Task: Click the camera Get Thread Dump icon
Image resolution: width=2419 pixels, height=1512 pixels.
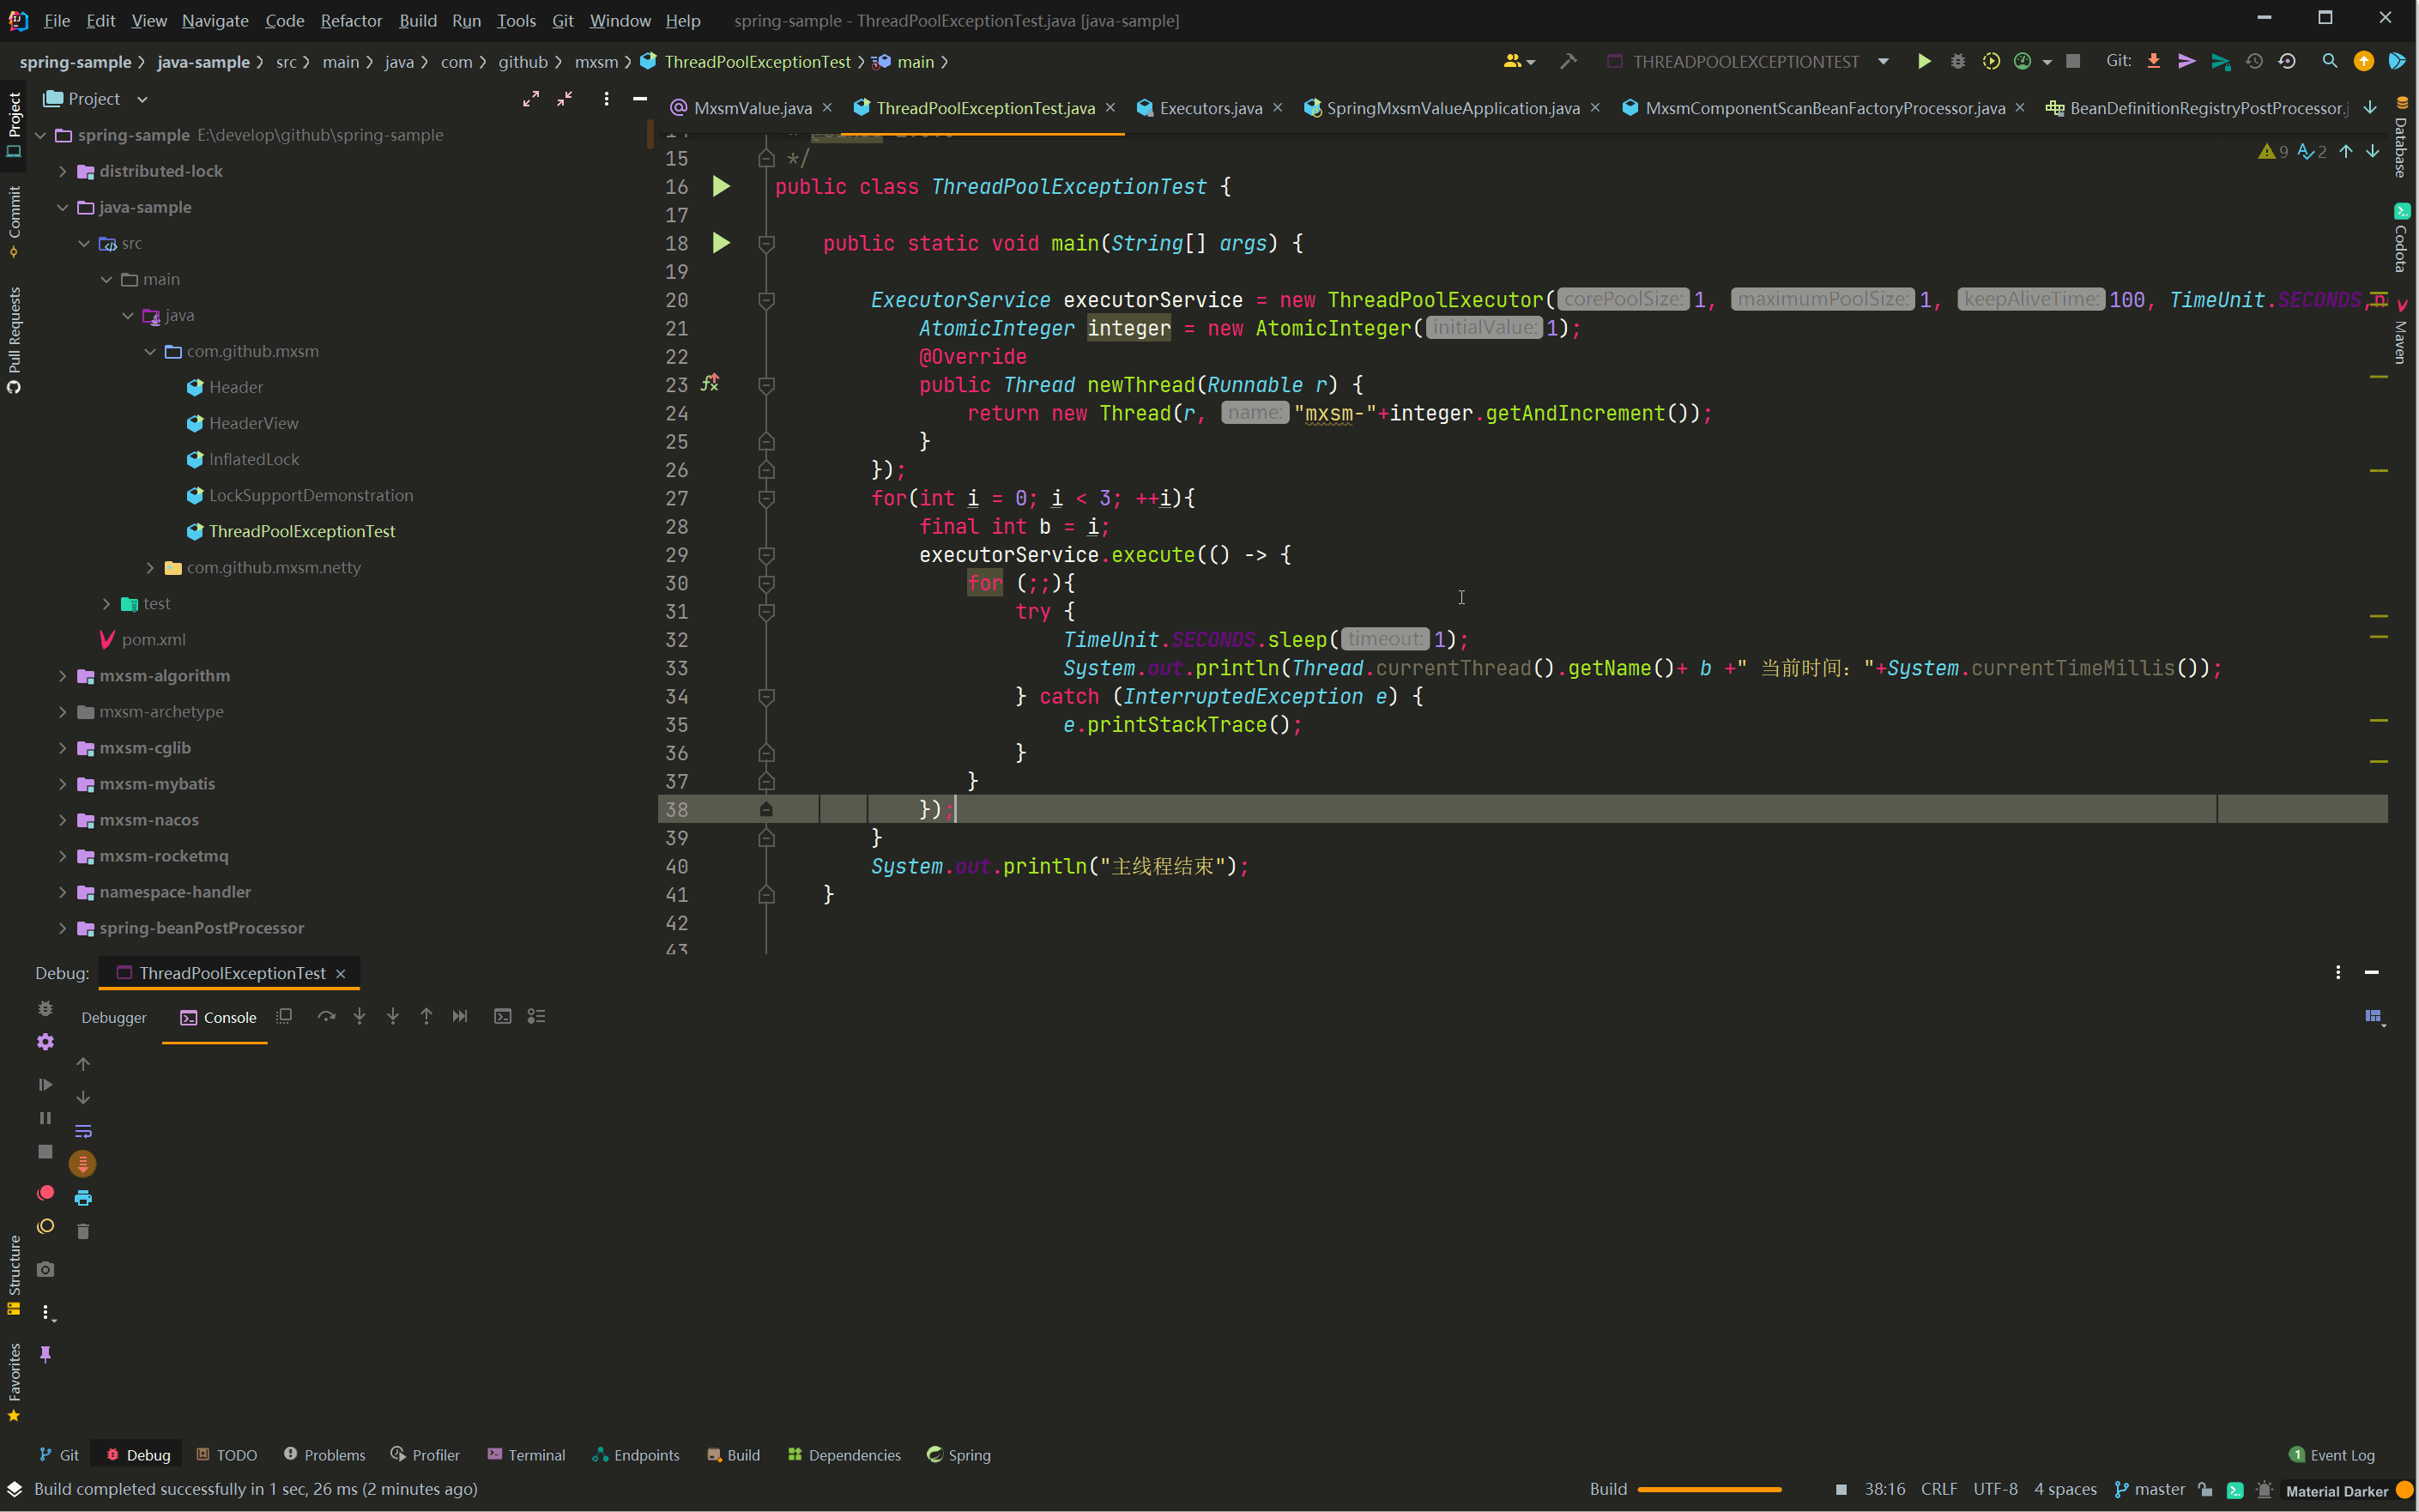Action: pos(45,1269)
